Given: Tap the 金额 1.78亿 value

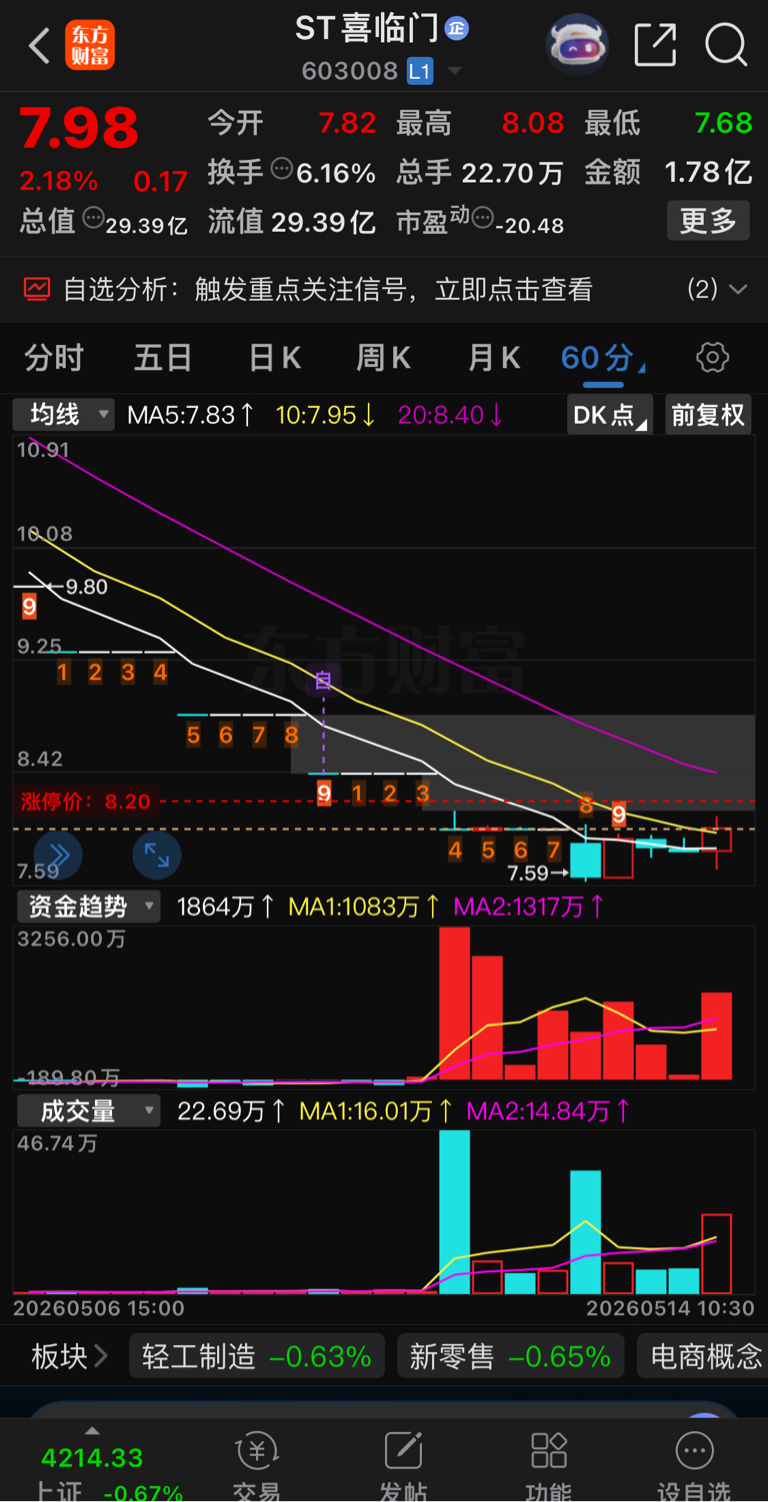Looking at the screenshot, I should [708, 172].
